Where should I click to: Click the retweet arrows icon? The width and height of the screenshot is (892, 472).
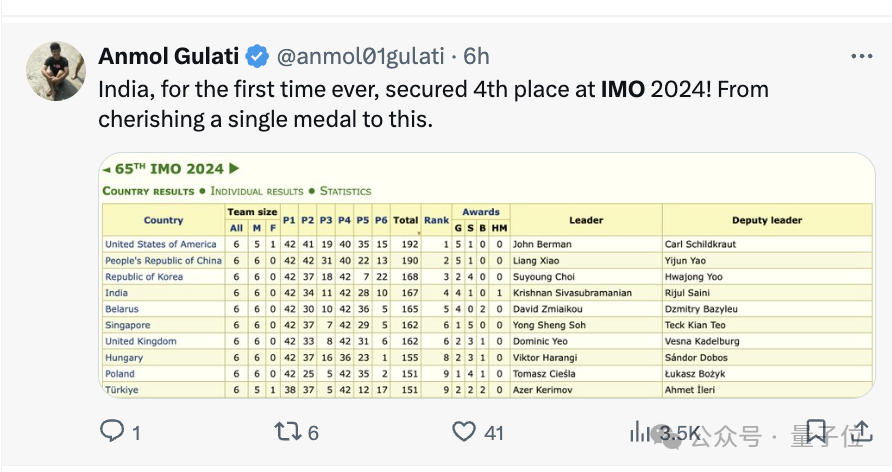tap(287, 431)
